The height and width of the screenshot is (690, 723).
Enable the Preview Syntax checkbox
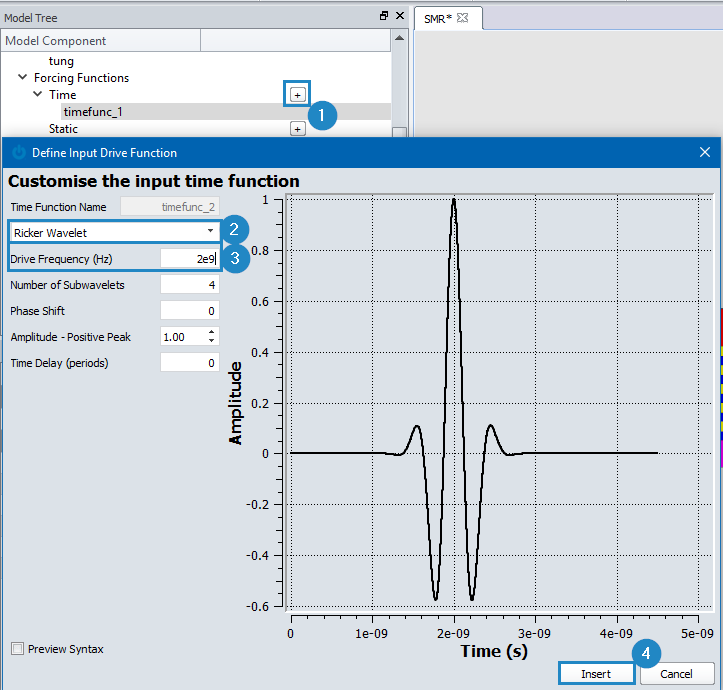pos(18,648)
